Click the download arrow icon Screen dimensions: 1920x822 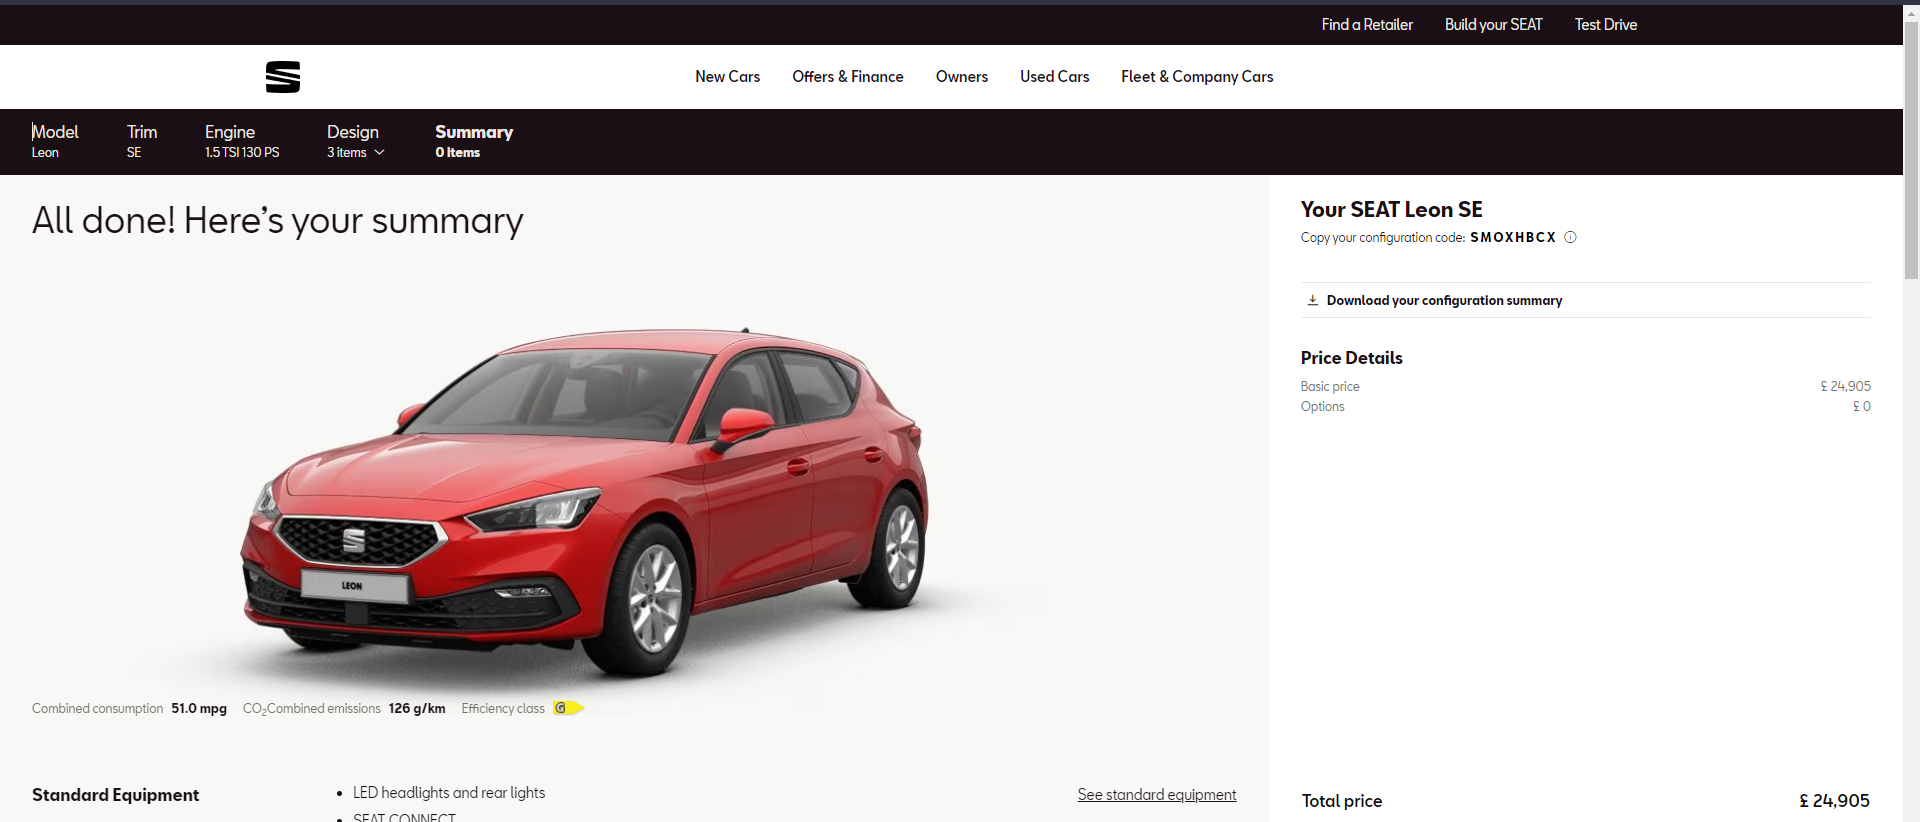coord(1312,300)
